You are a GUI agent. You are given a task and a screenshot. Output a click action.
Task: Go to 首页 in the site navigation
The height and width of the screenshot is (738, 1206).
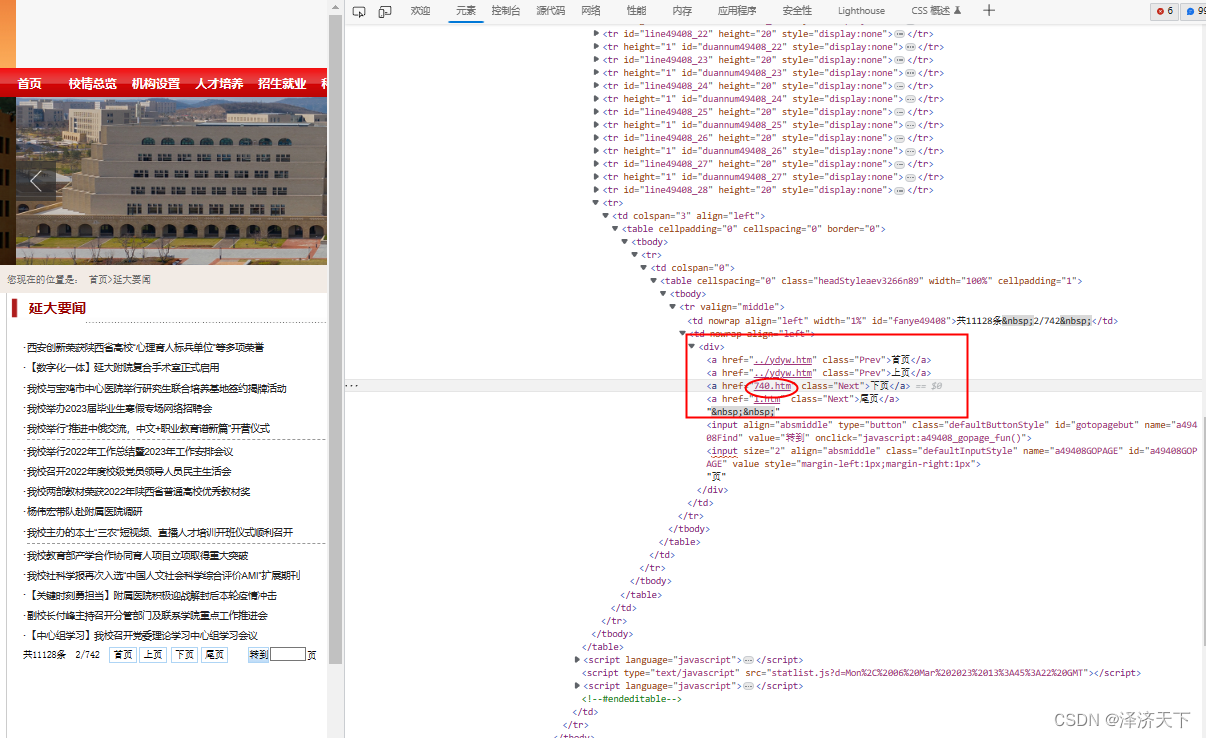coord(29,84)
